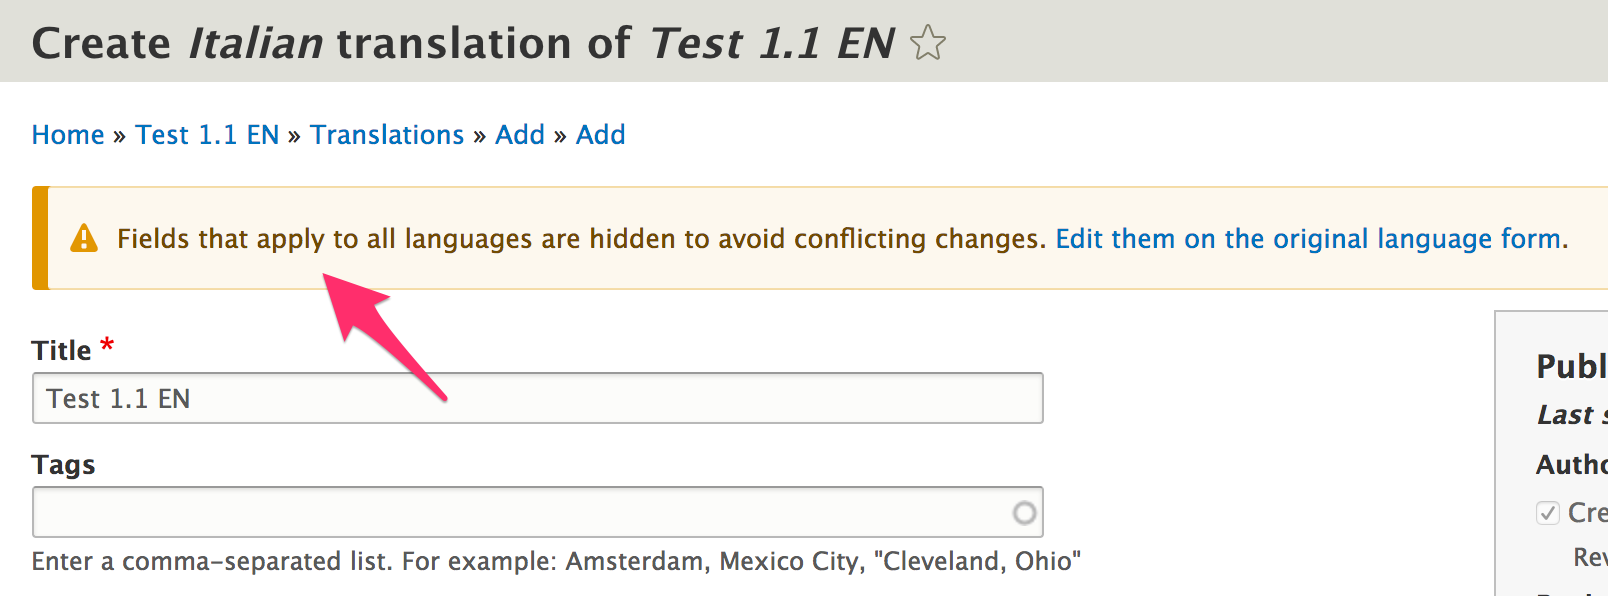Viewport: 1608px width, 596px height.
Task: Click Edit them on the original language form
Action: click(x=1308, y=238)
